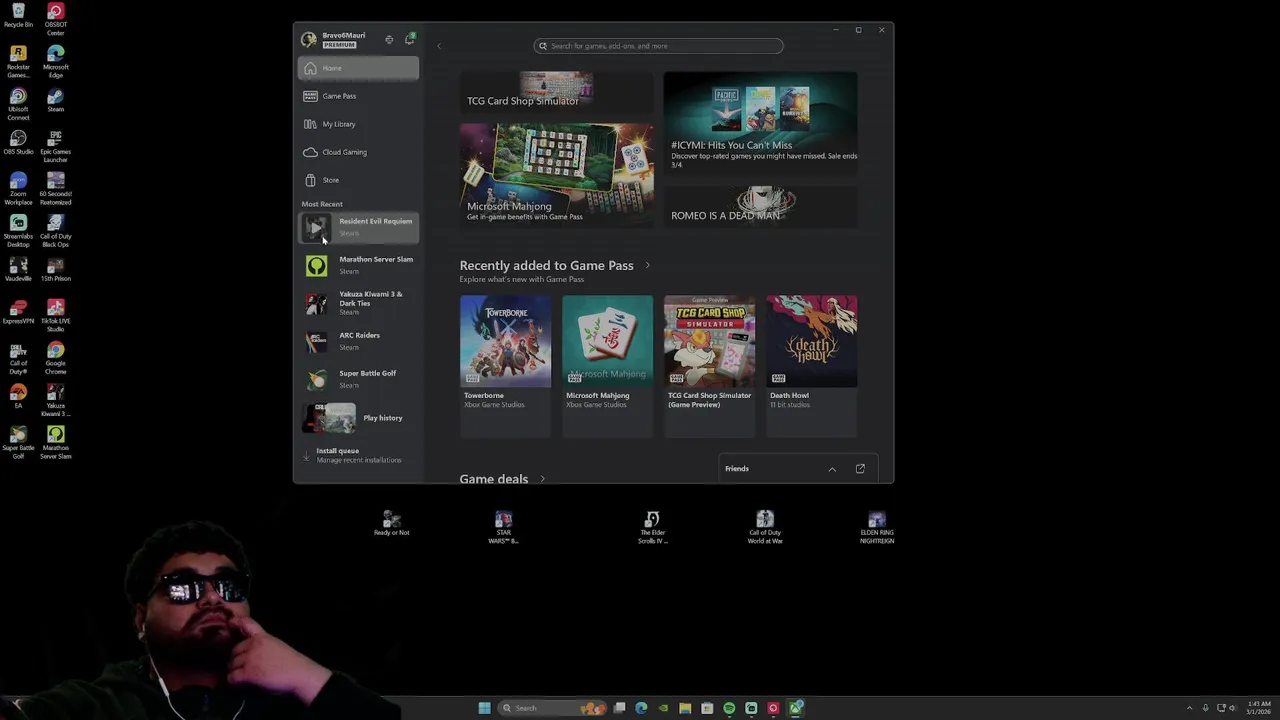Open the Bravo6Mauri profile avatar
Image resolution: width=1280 pixels, height=720 pixels.
click(x=309, y=40)
